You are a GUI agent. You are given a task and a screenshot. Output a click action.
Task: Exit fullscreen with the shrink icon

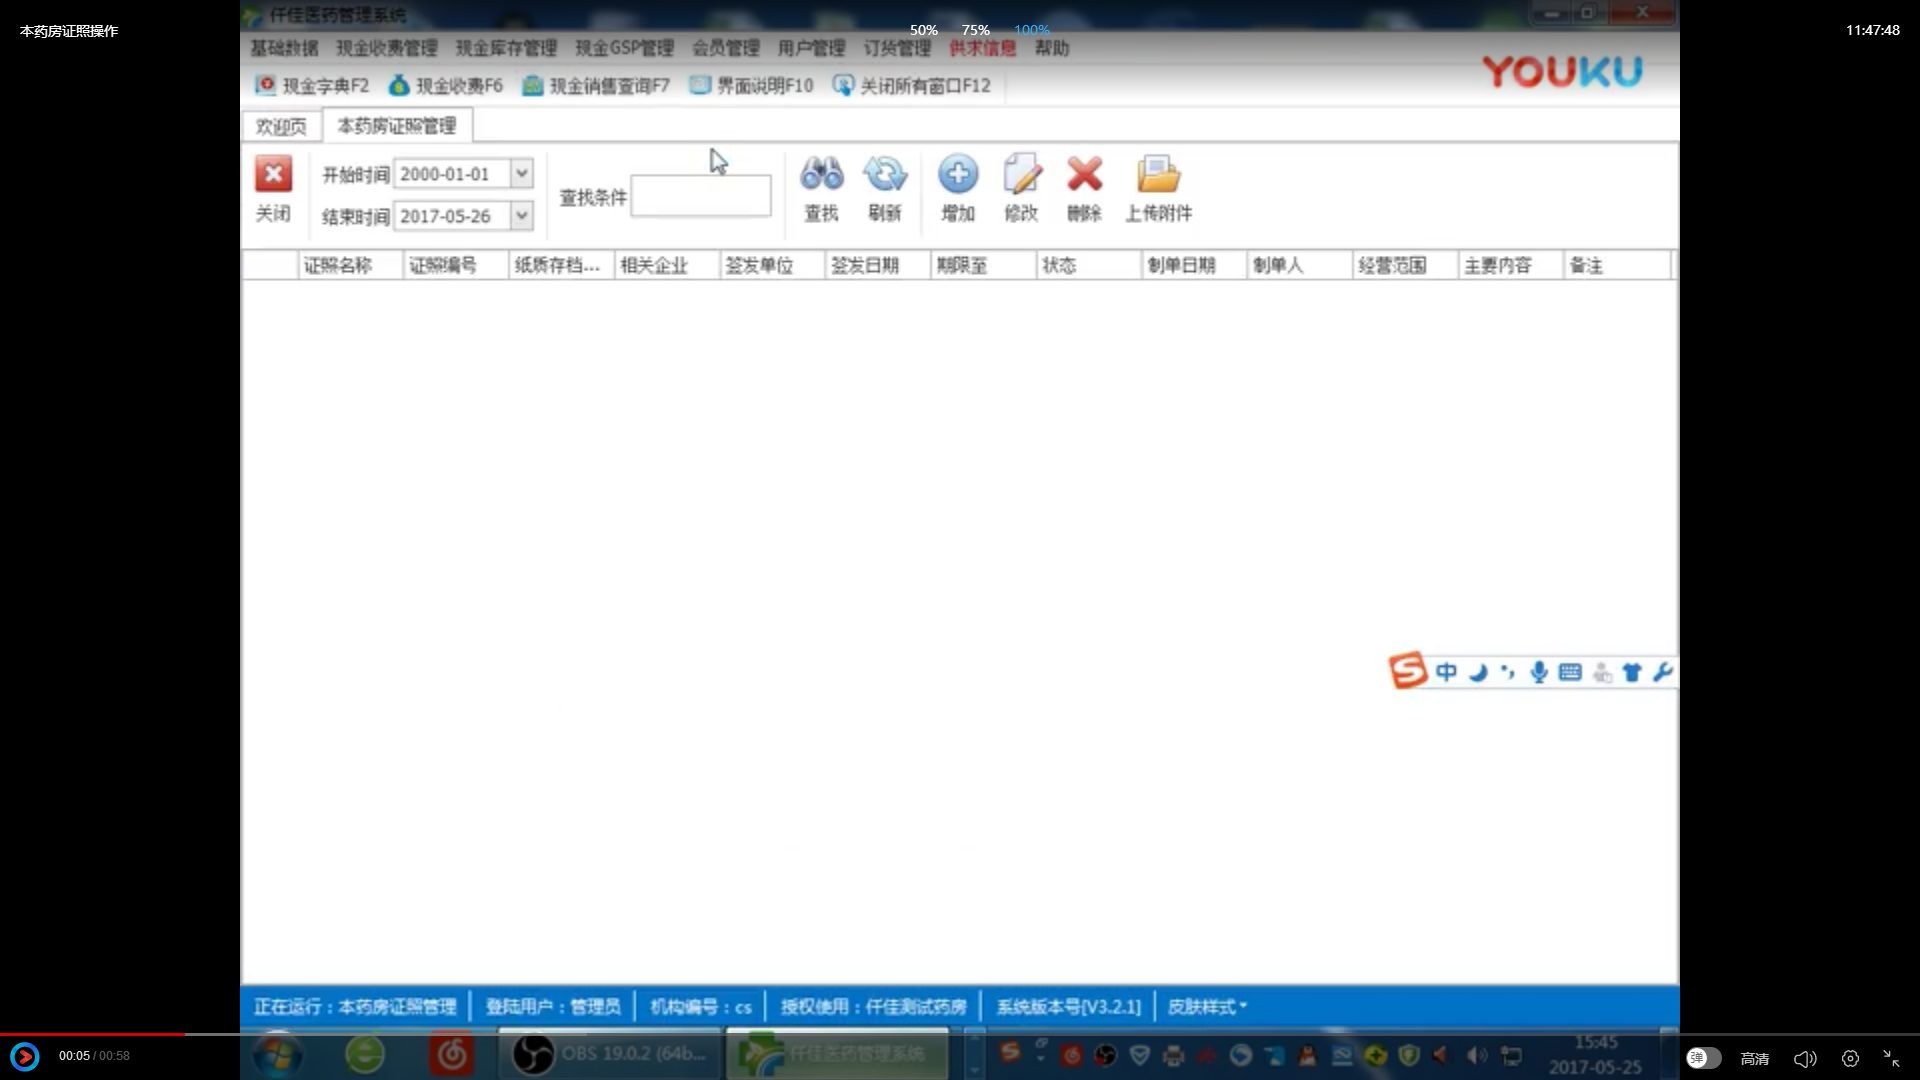click(1891, 1058)
